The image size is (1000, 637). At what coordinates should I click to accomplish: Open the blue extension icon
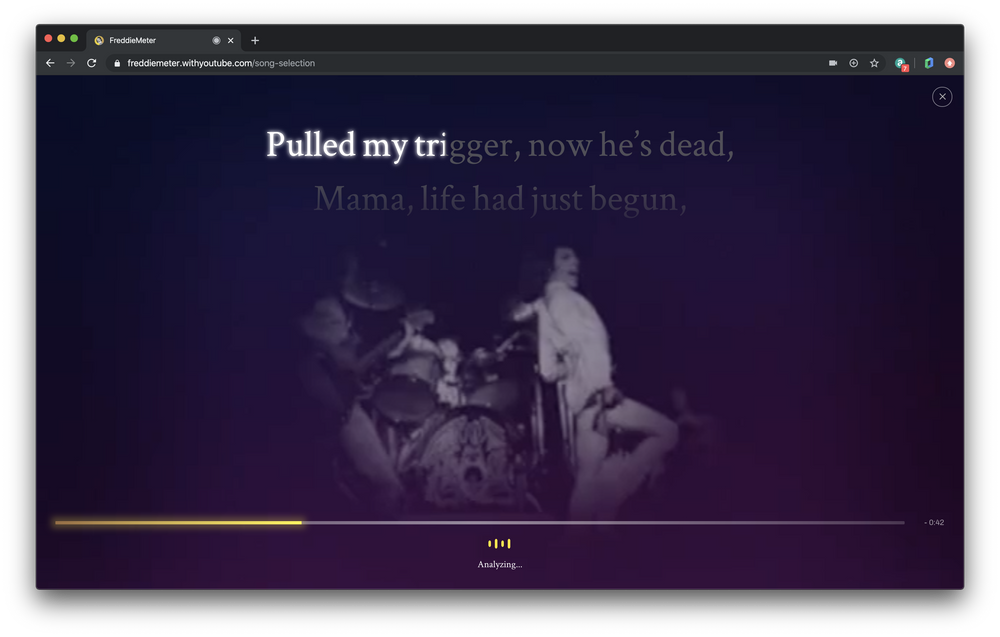[x=929, y=63]
